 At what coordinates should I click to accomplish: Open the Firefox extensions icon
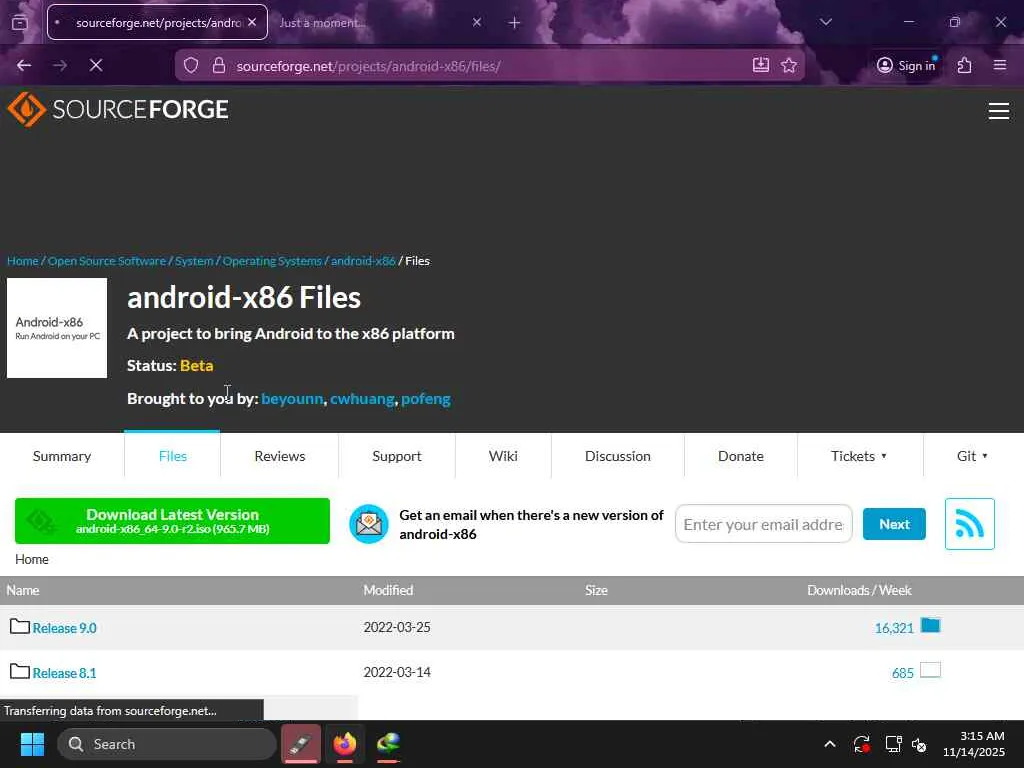pyautogui.click(x=965, y=65)
